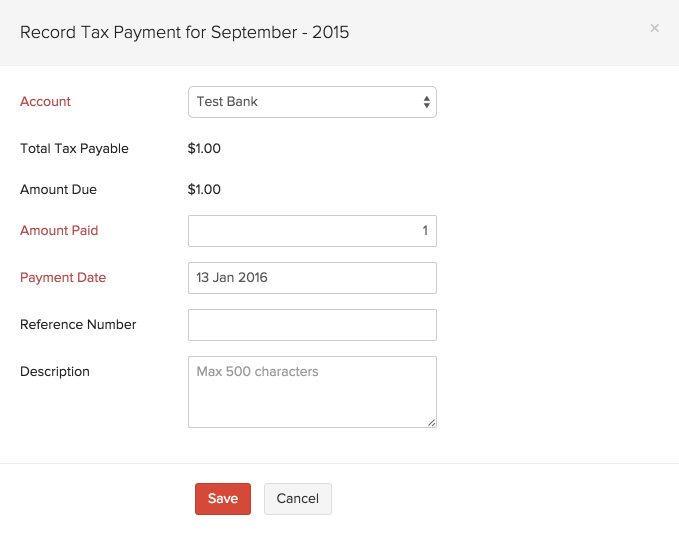Click into the Reference Number box

[312, 325]
